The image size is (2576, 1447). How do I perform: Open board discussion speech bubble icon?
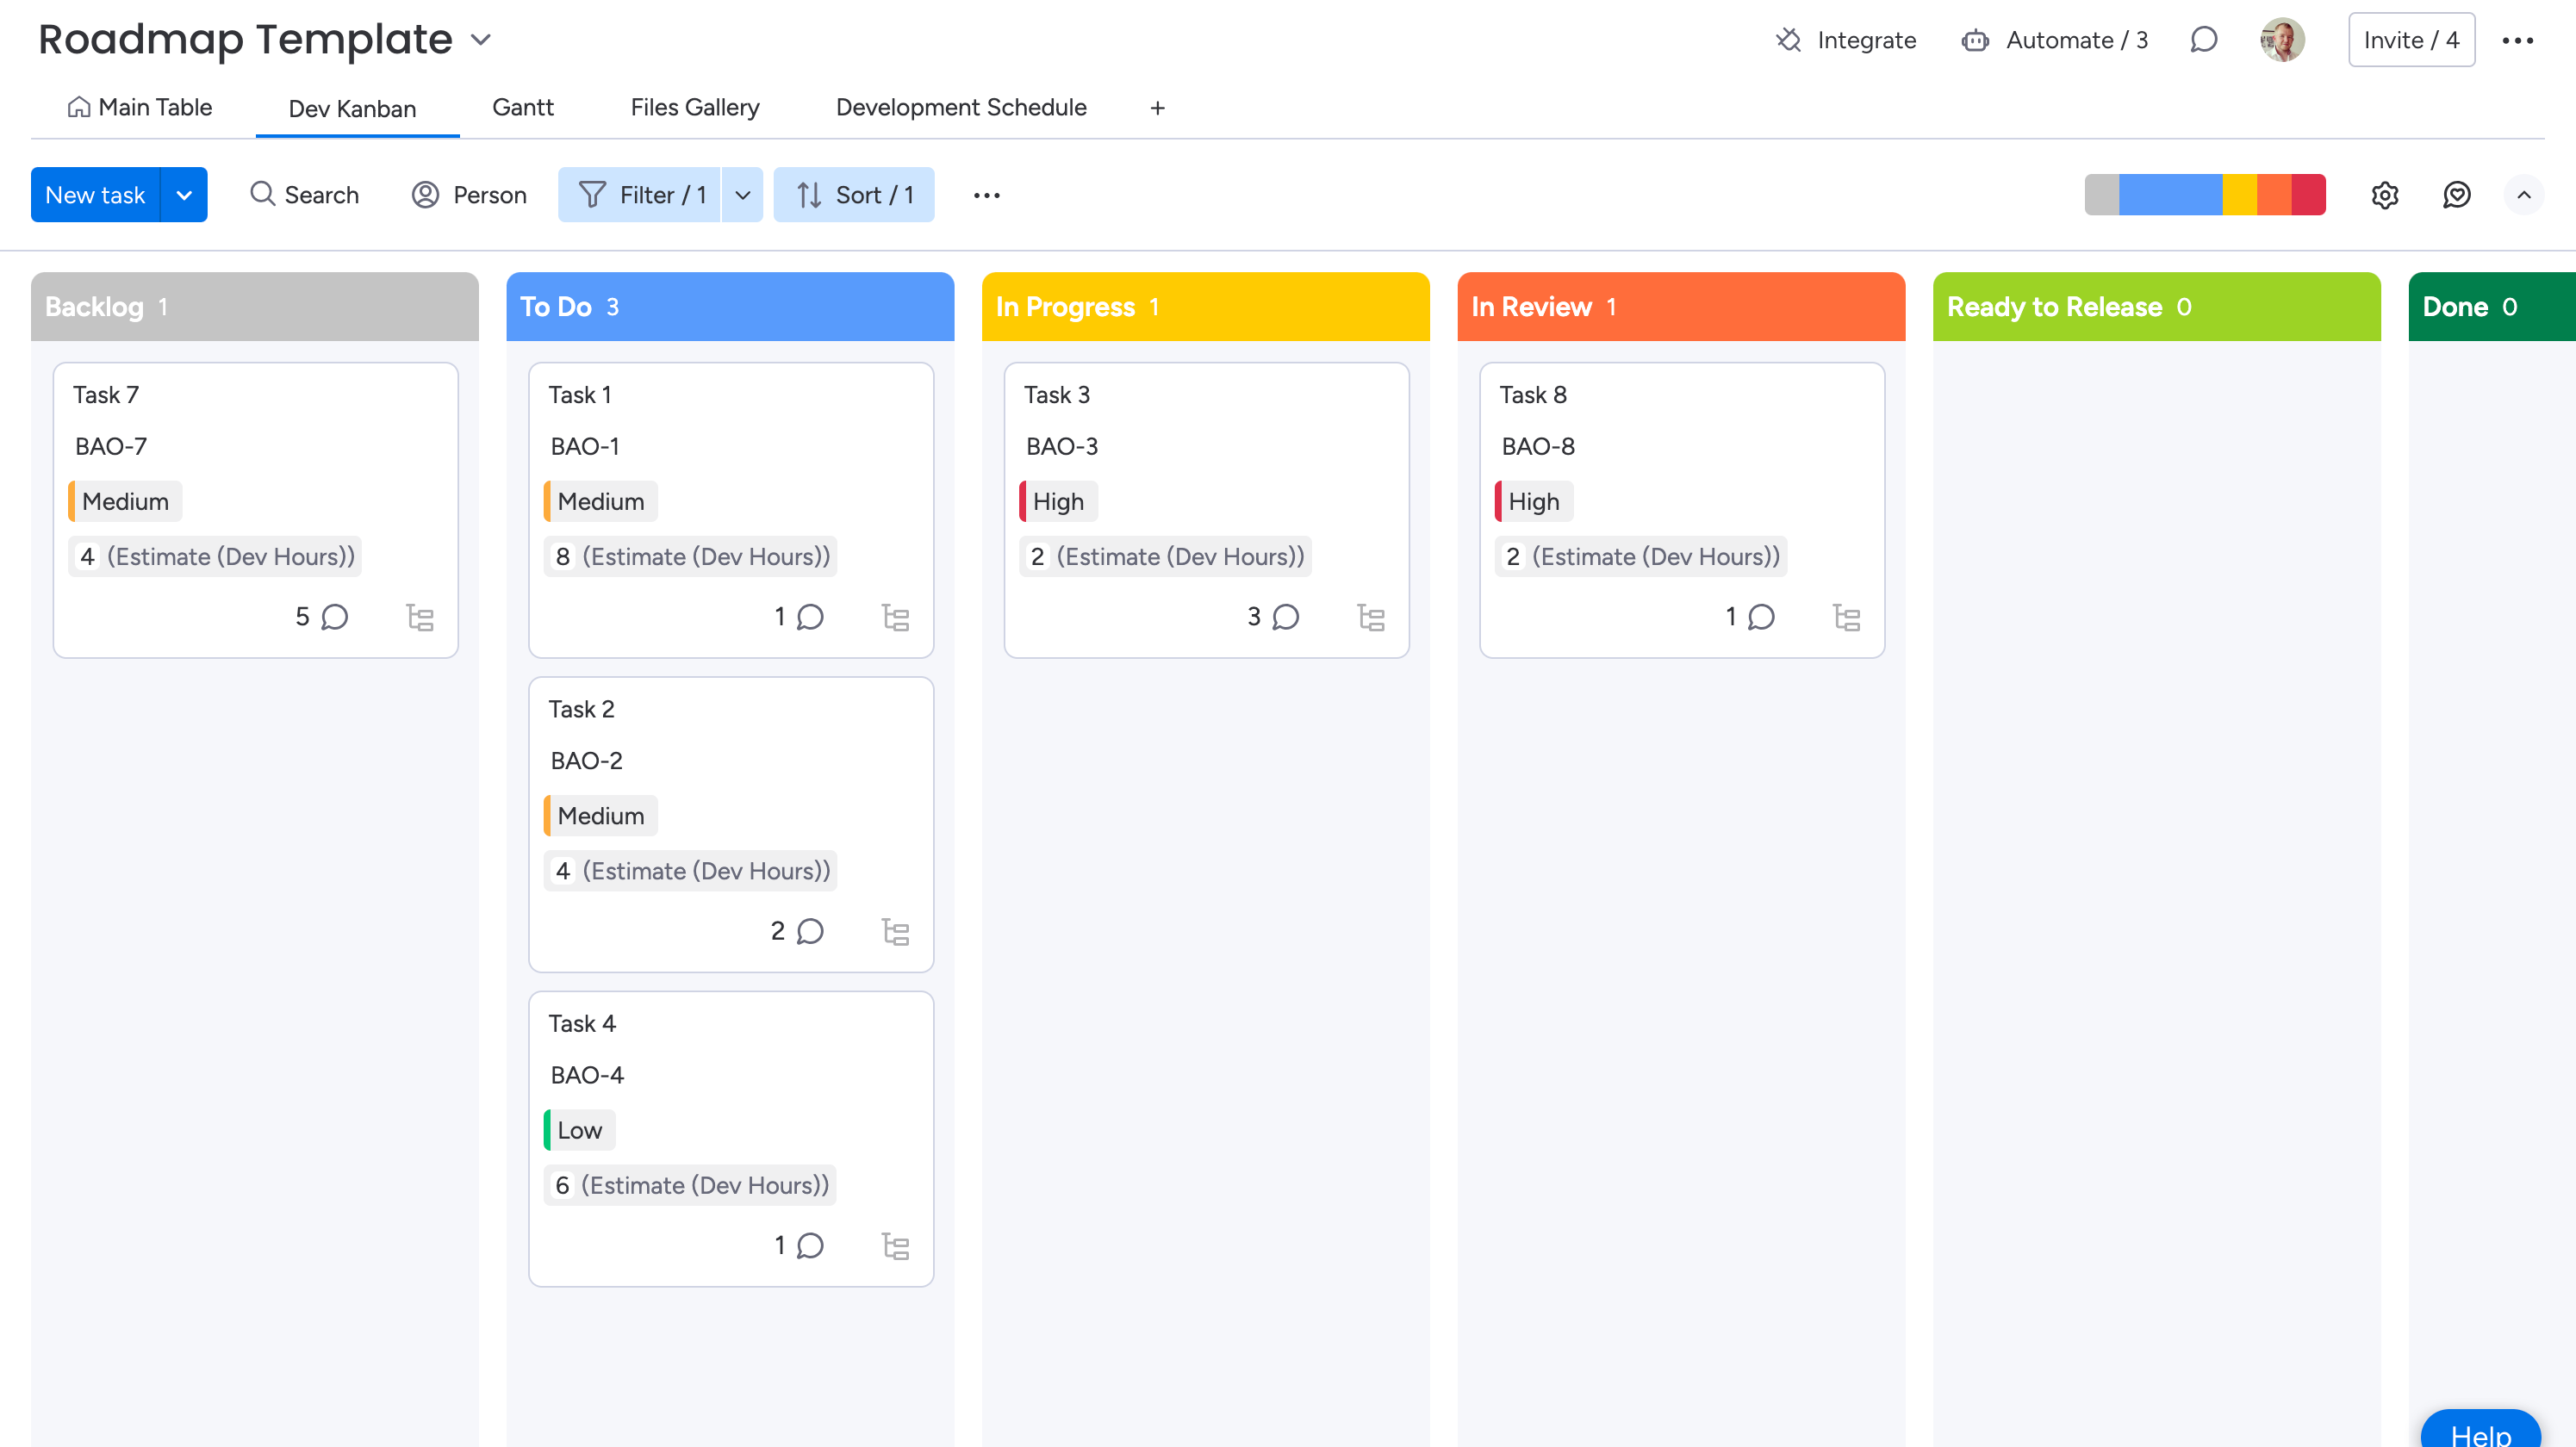pyautogui.click(x=2204, y=40)
